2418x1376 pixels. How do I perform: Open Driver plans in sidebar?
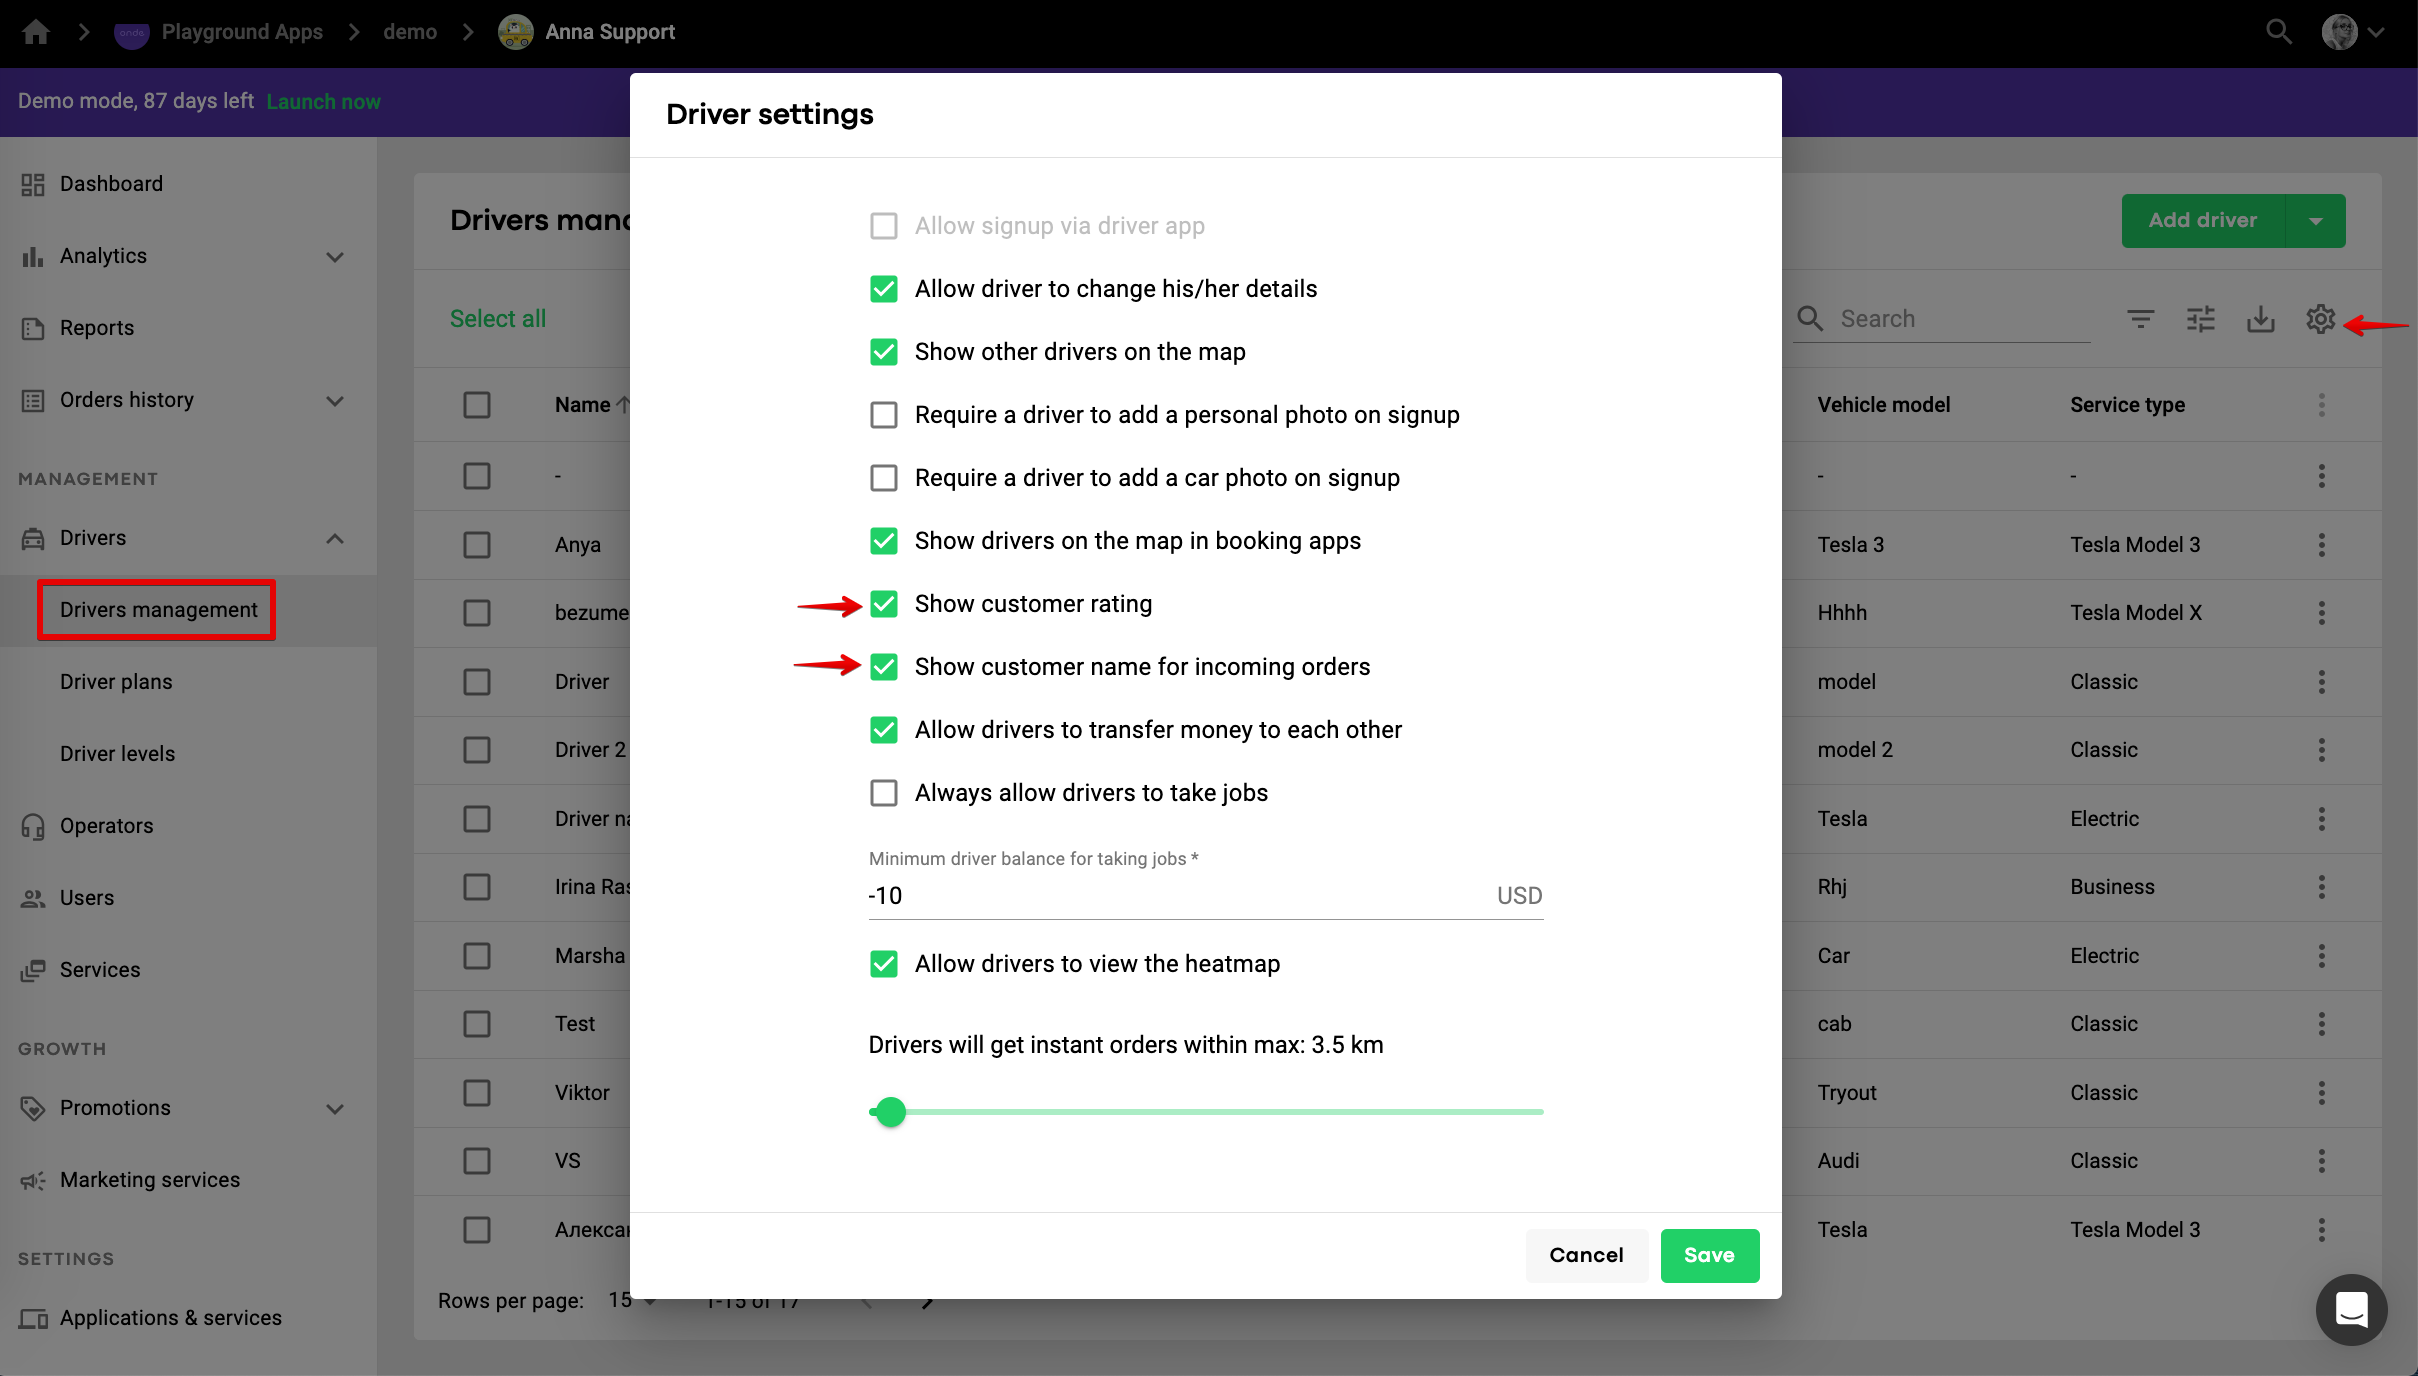(x=116, y=682)
